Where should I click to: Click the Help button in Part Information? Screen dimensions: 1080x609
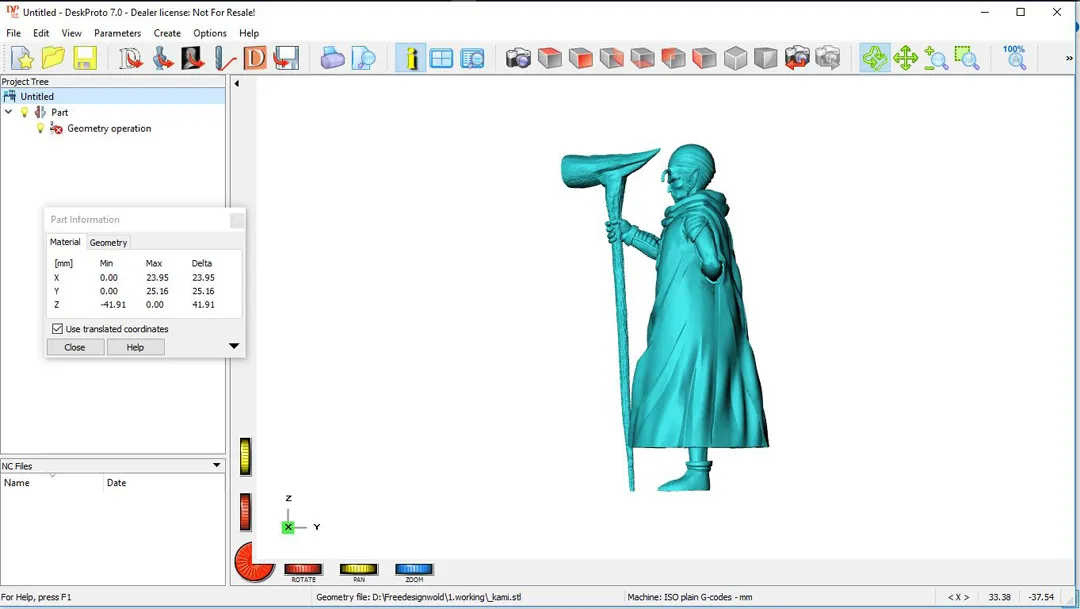(x=135, y=347)
